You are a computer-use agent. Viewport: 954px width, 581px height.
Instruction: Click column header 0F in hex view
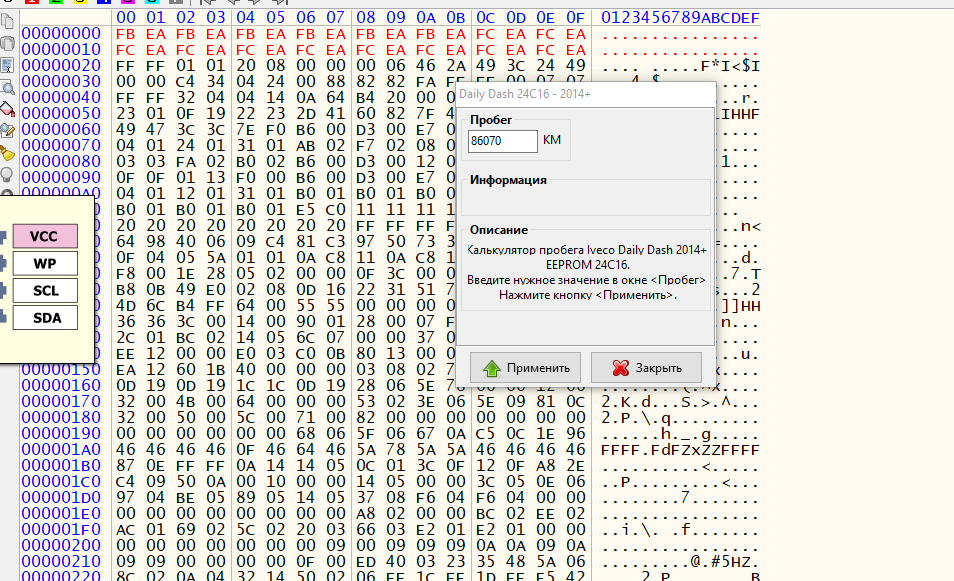[x=576, y=18]
